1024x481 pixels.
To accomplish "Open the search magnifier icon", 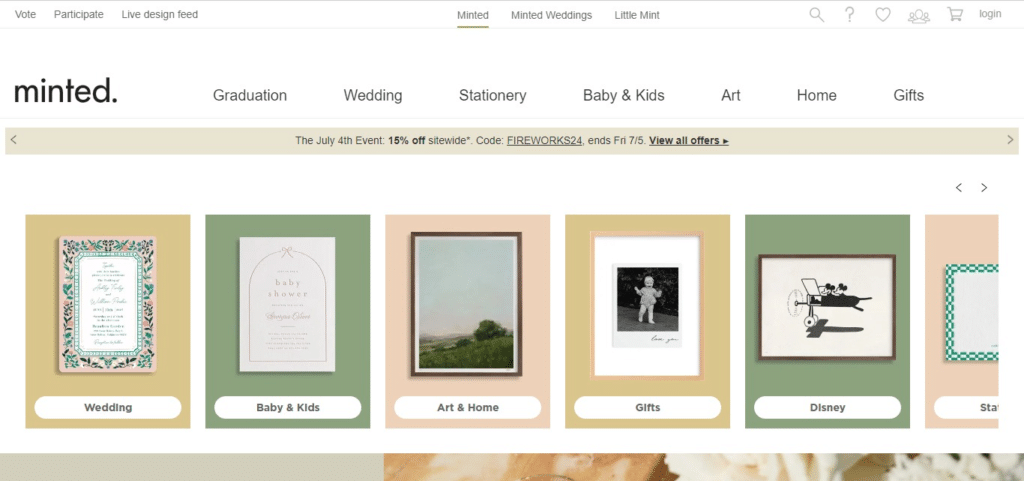I will 817,15.
